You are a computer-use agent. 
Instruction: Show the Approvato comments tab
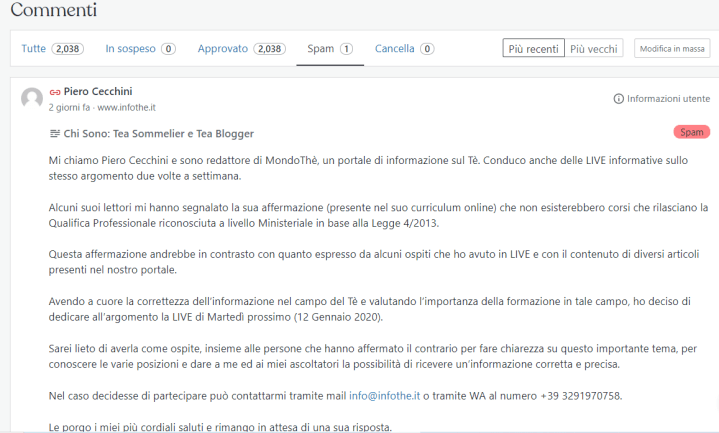click(x=241, y=48)
